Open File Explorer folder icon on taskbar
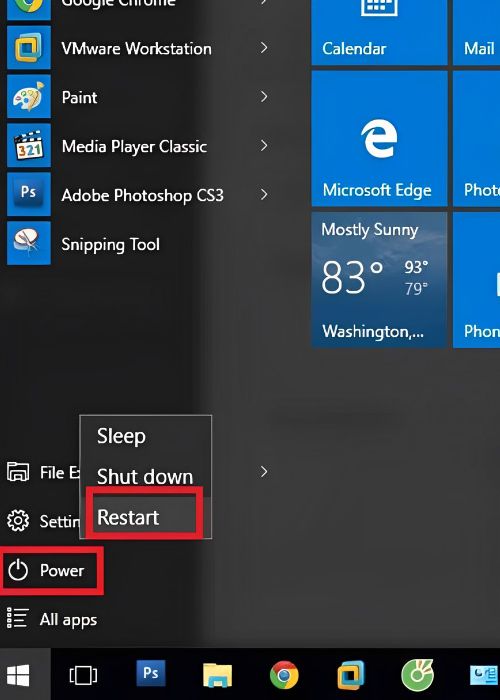Viewport: 500px width, 700px height. (x=217, y=675)
